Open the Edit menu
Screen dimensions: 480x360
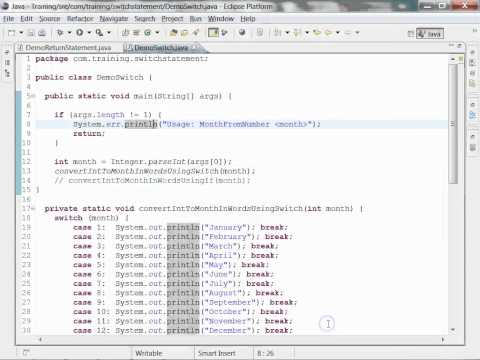pyautogui.click(x=26, y=19)
